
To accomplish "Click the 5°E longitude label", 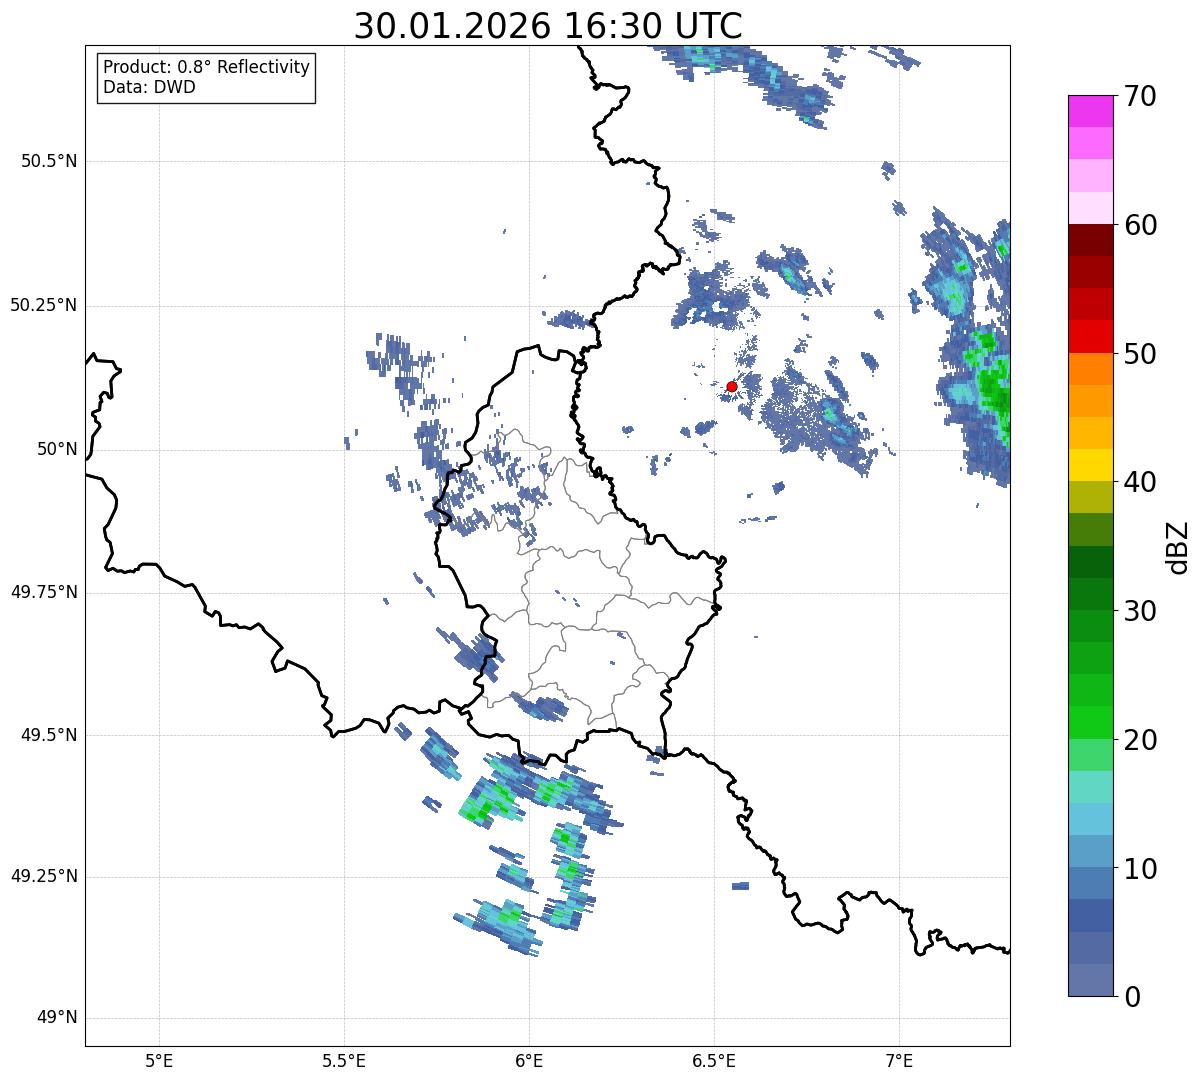I will (x=159, y=1060).
